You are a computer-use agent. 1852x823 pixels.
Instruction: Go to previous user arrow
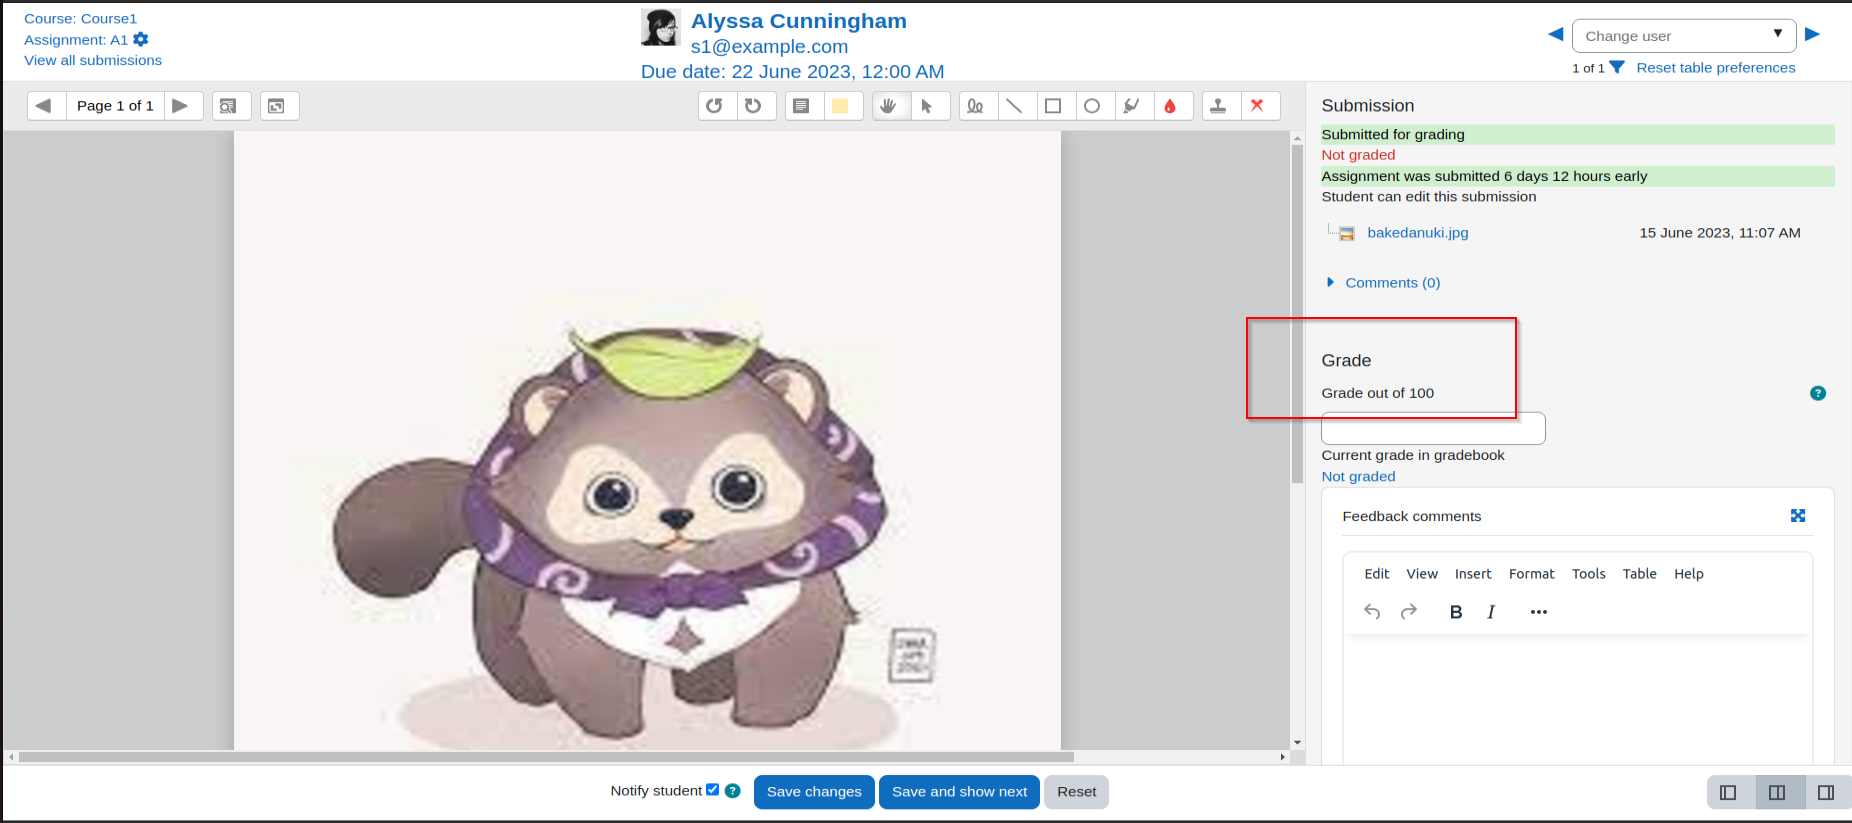click(x=1556, y=34)
